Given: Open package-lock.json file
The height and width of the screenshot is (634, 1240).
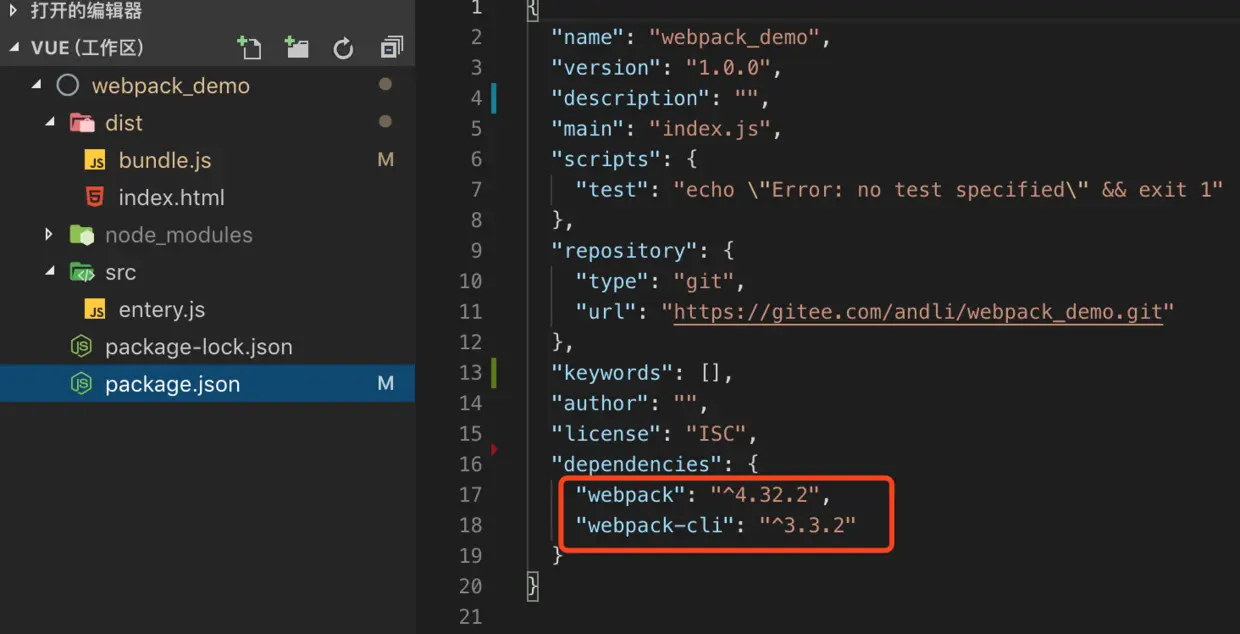Looking at the screenshot, I should 199,347.
